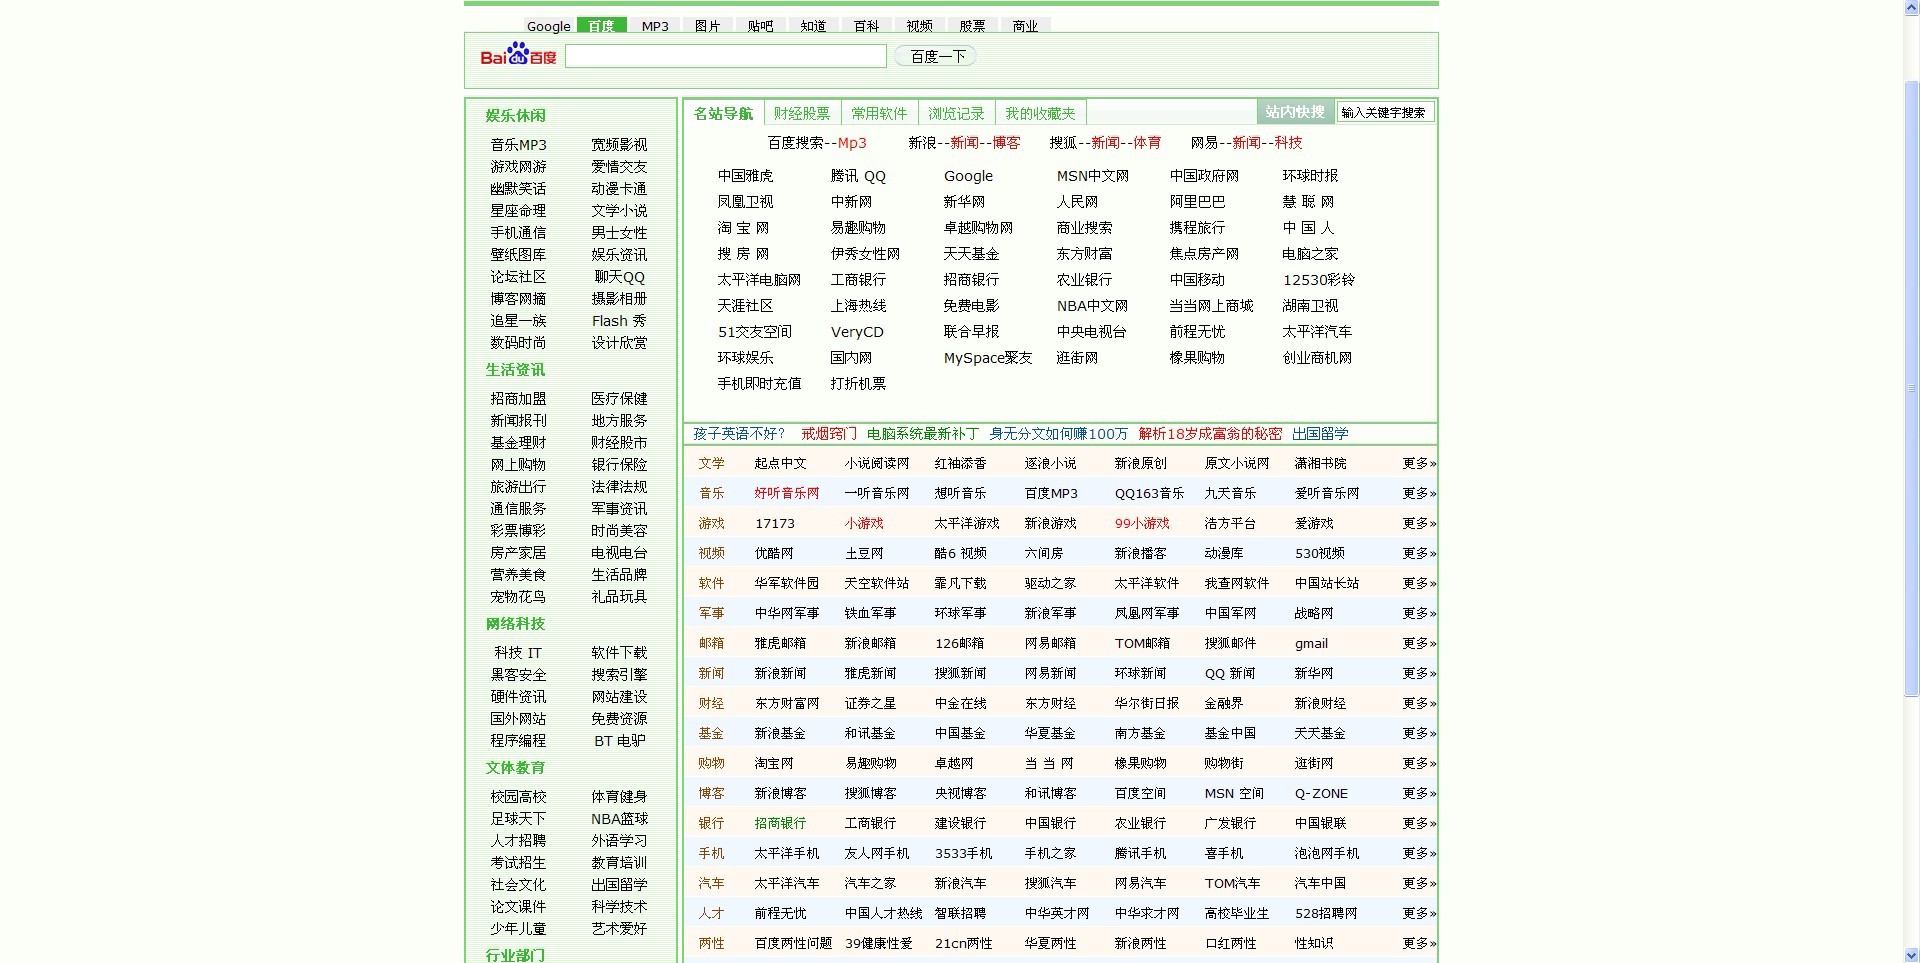Click 更多» in the 游戏 row
The height and width of the screenshot is (963, 1920).
click(1419, 524)
